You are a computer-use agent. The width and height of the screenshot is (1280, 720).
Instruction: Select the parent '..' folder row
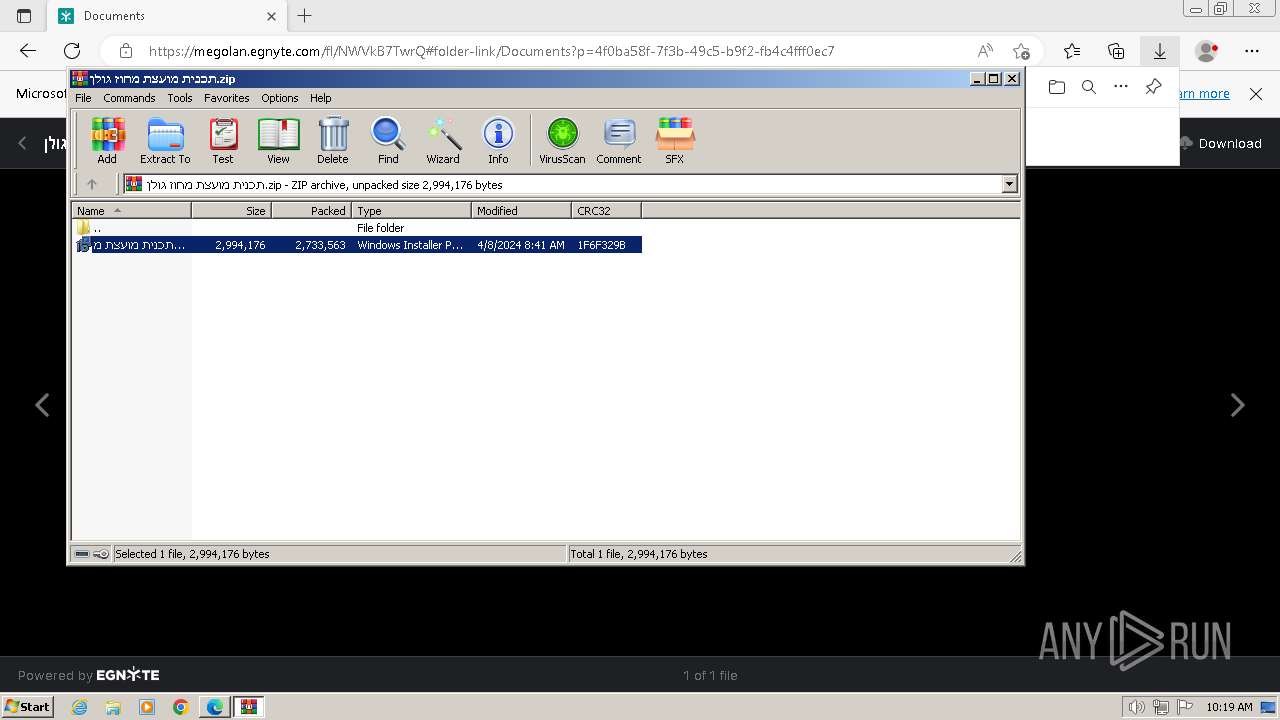click(x=358, y=228)
